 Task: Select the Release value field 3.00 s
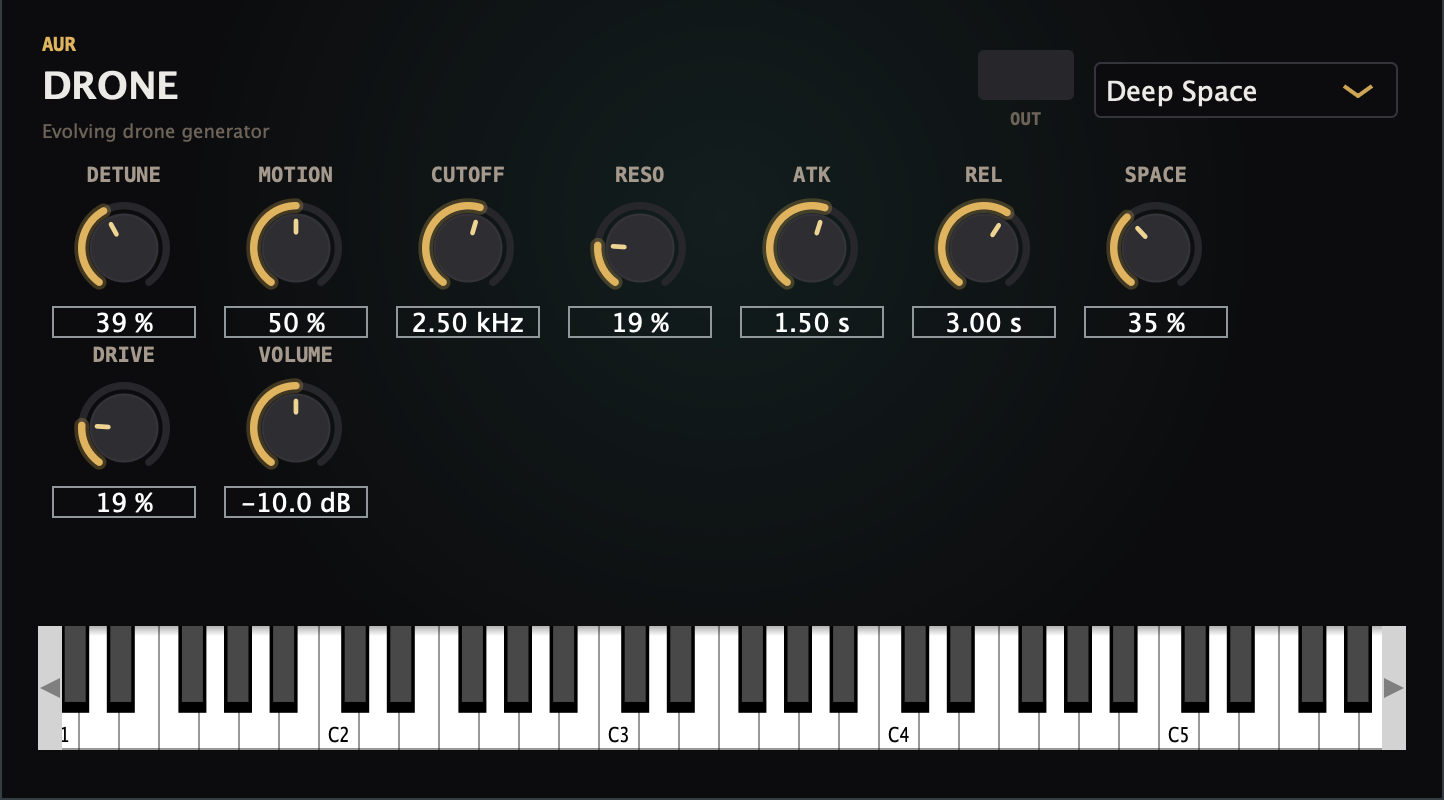pyautogui.click(x=984, y=322)
